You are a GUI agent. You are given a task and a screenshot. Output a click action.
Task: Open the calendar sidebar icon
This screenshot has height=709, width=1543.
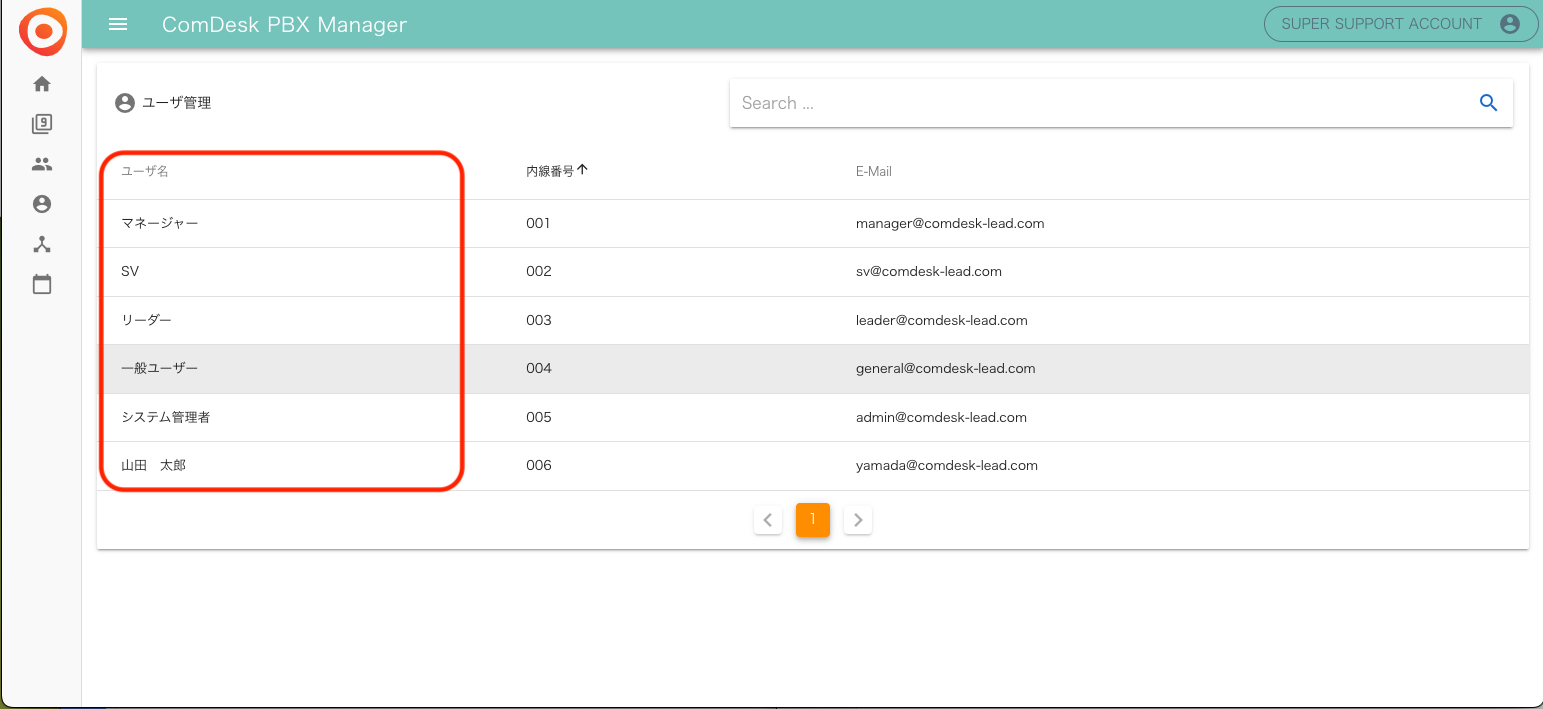(42, 285)
